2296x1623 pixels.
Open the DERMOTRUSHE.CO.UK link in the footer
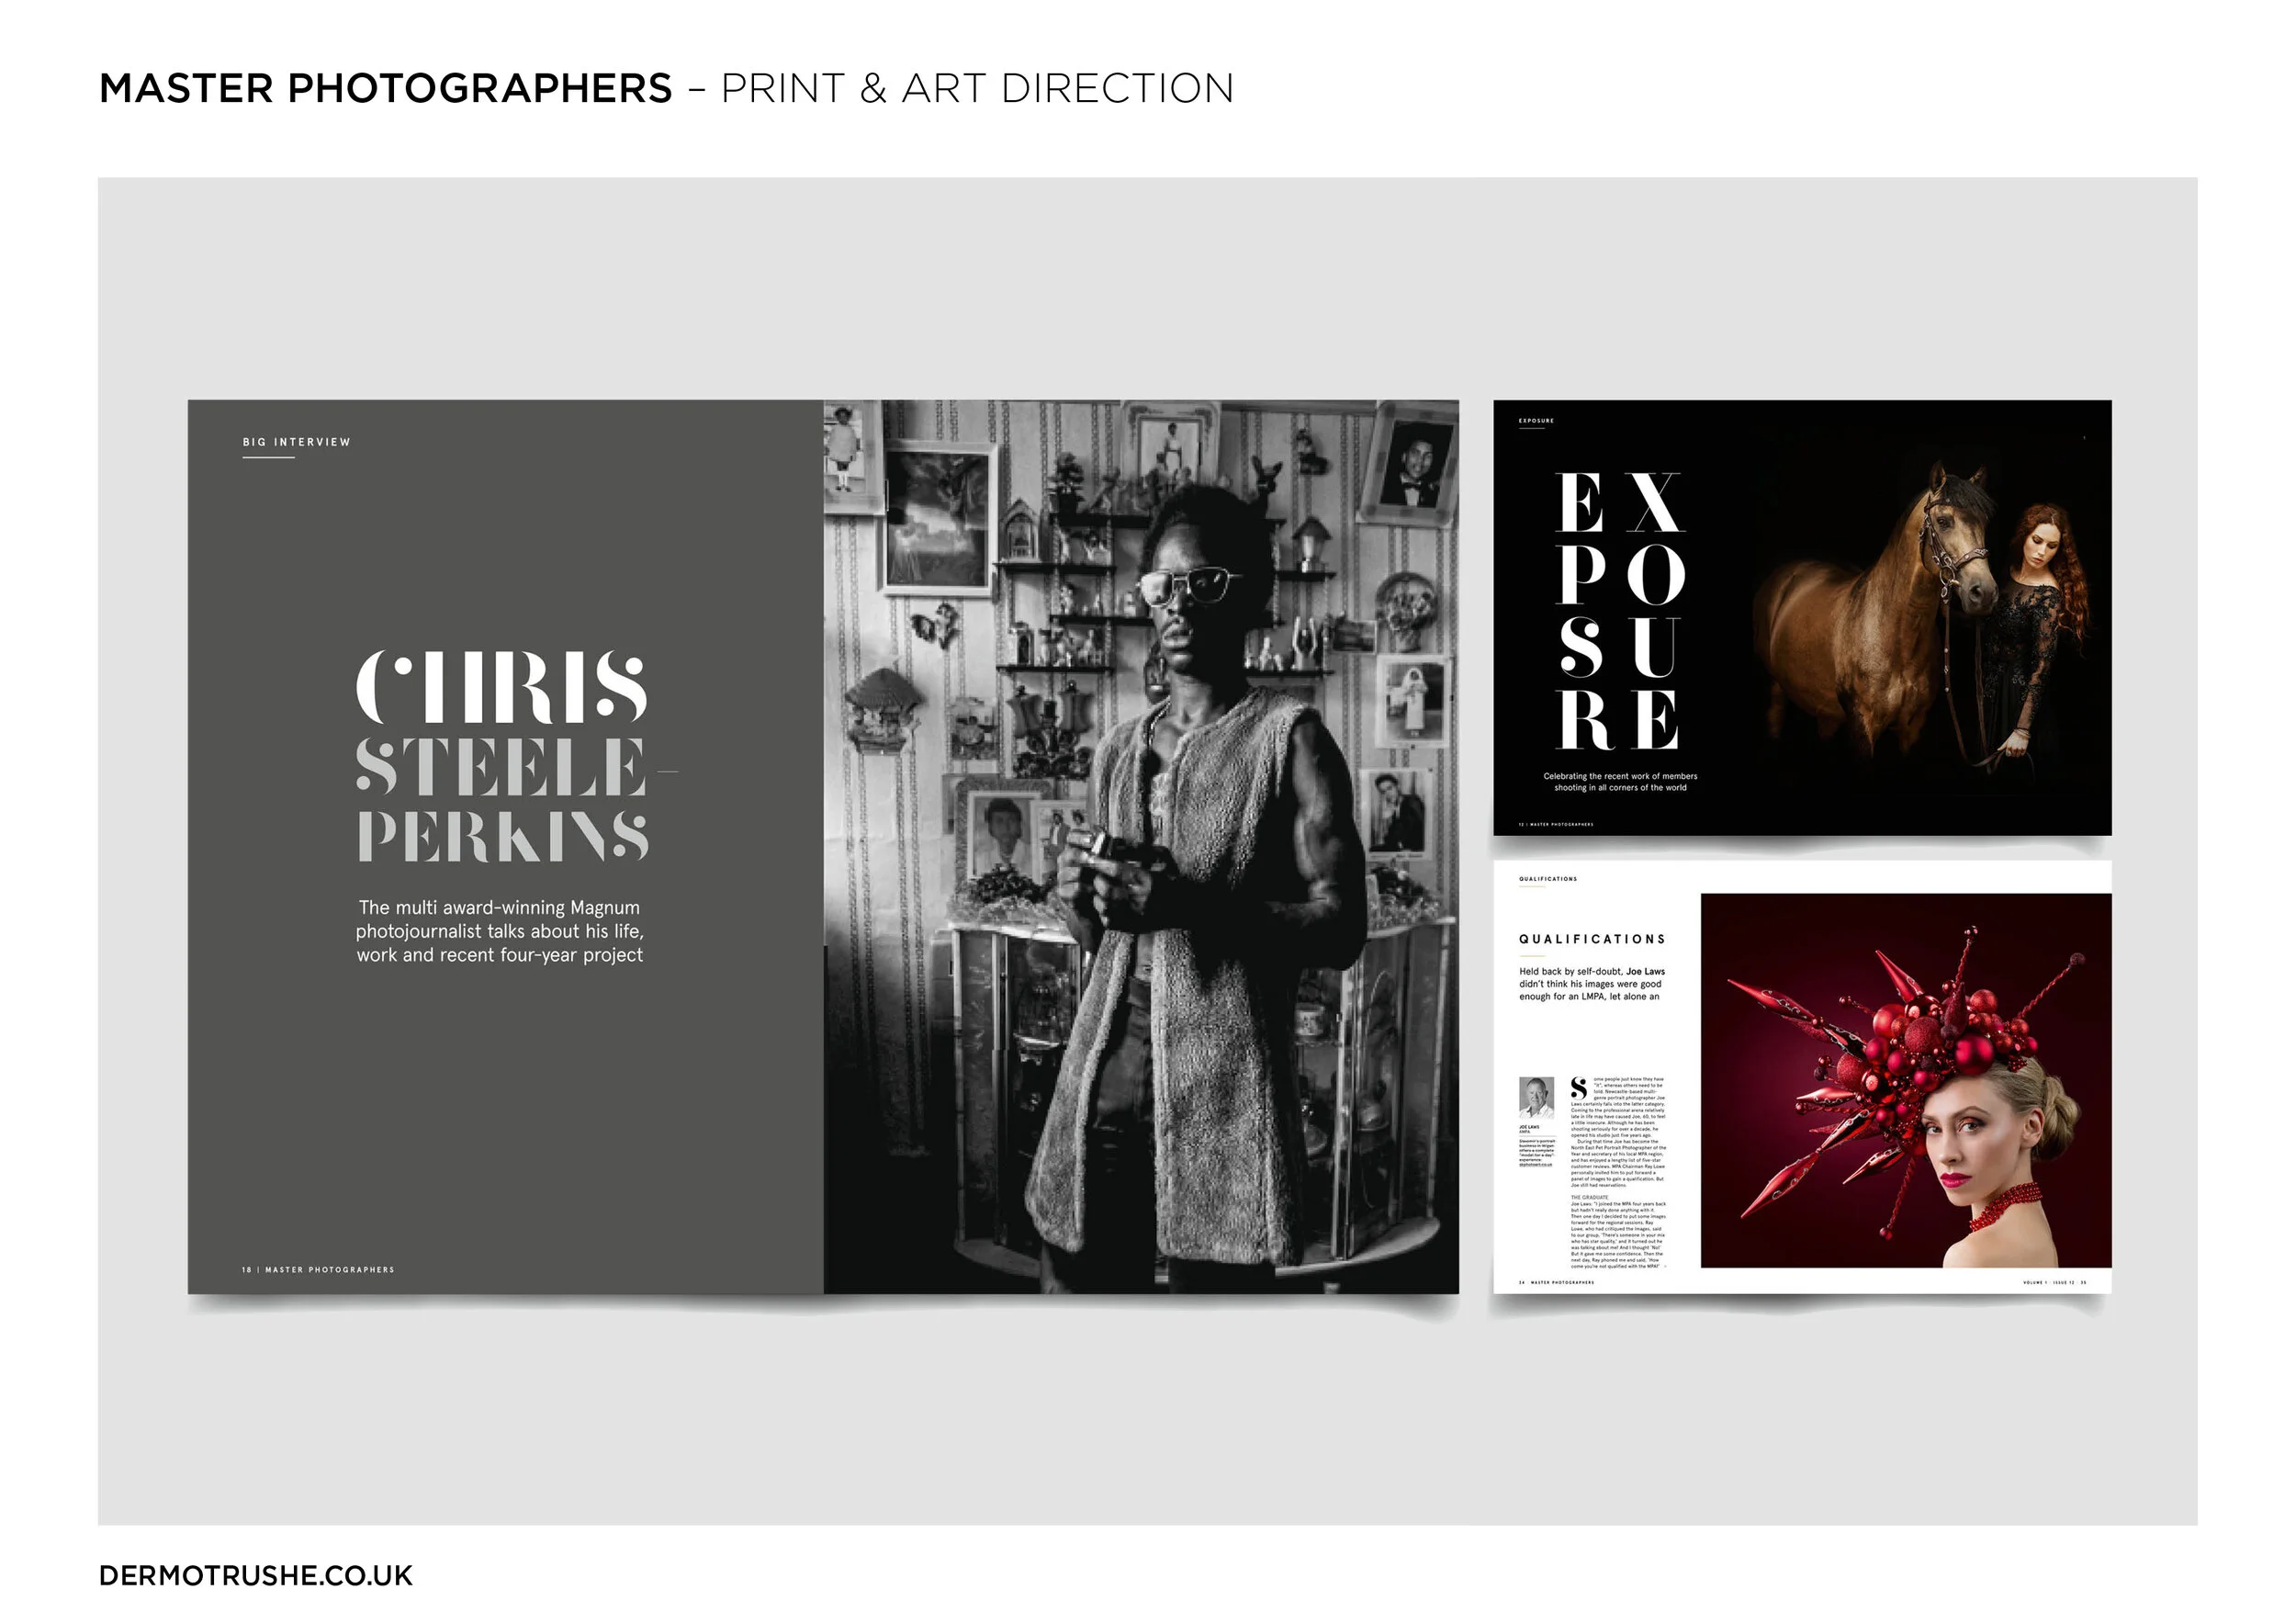[255, 1575]
